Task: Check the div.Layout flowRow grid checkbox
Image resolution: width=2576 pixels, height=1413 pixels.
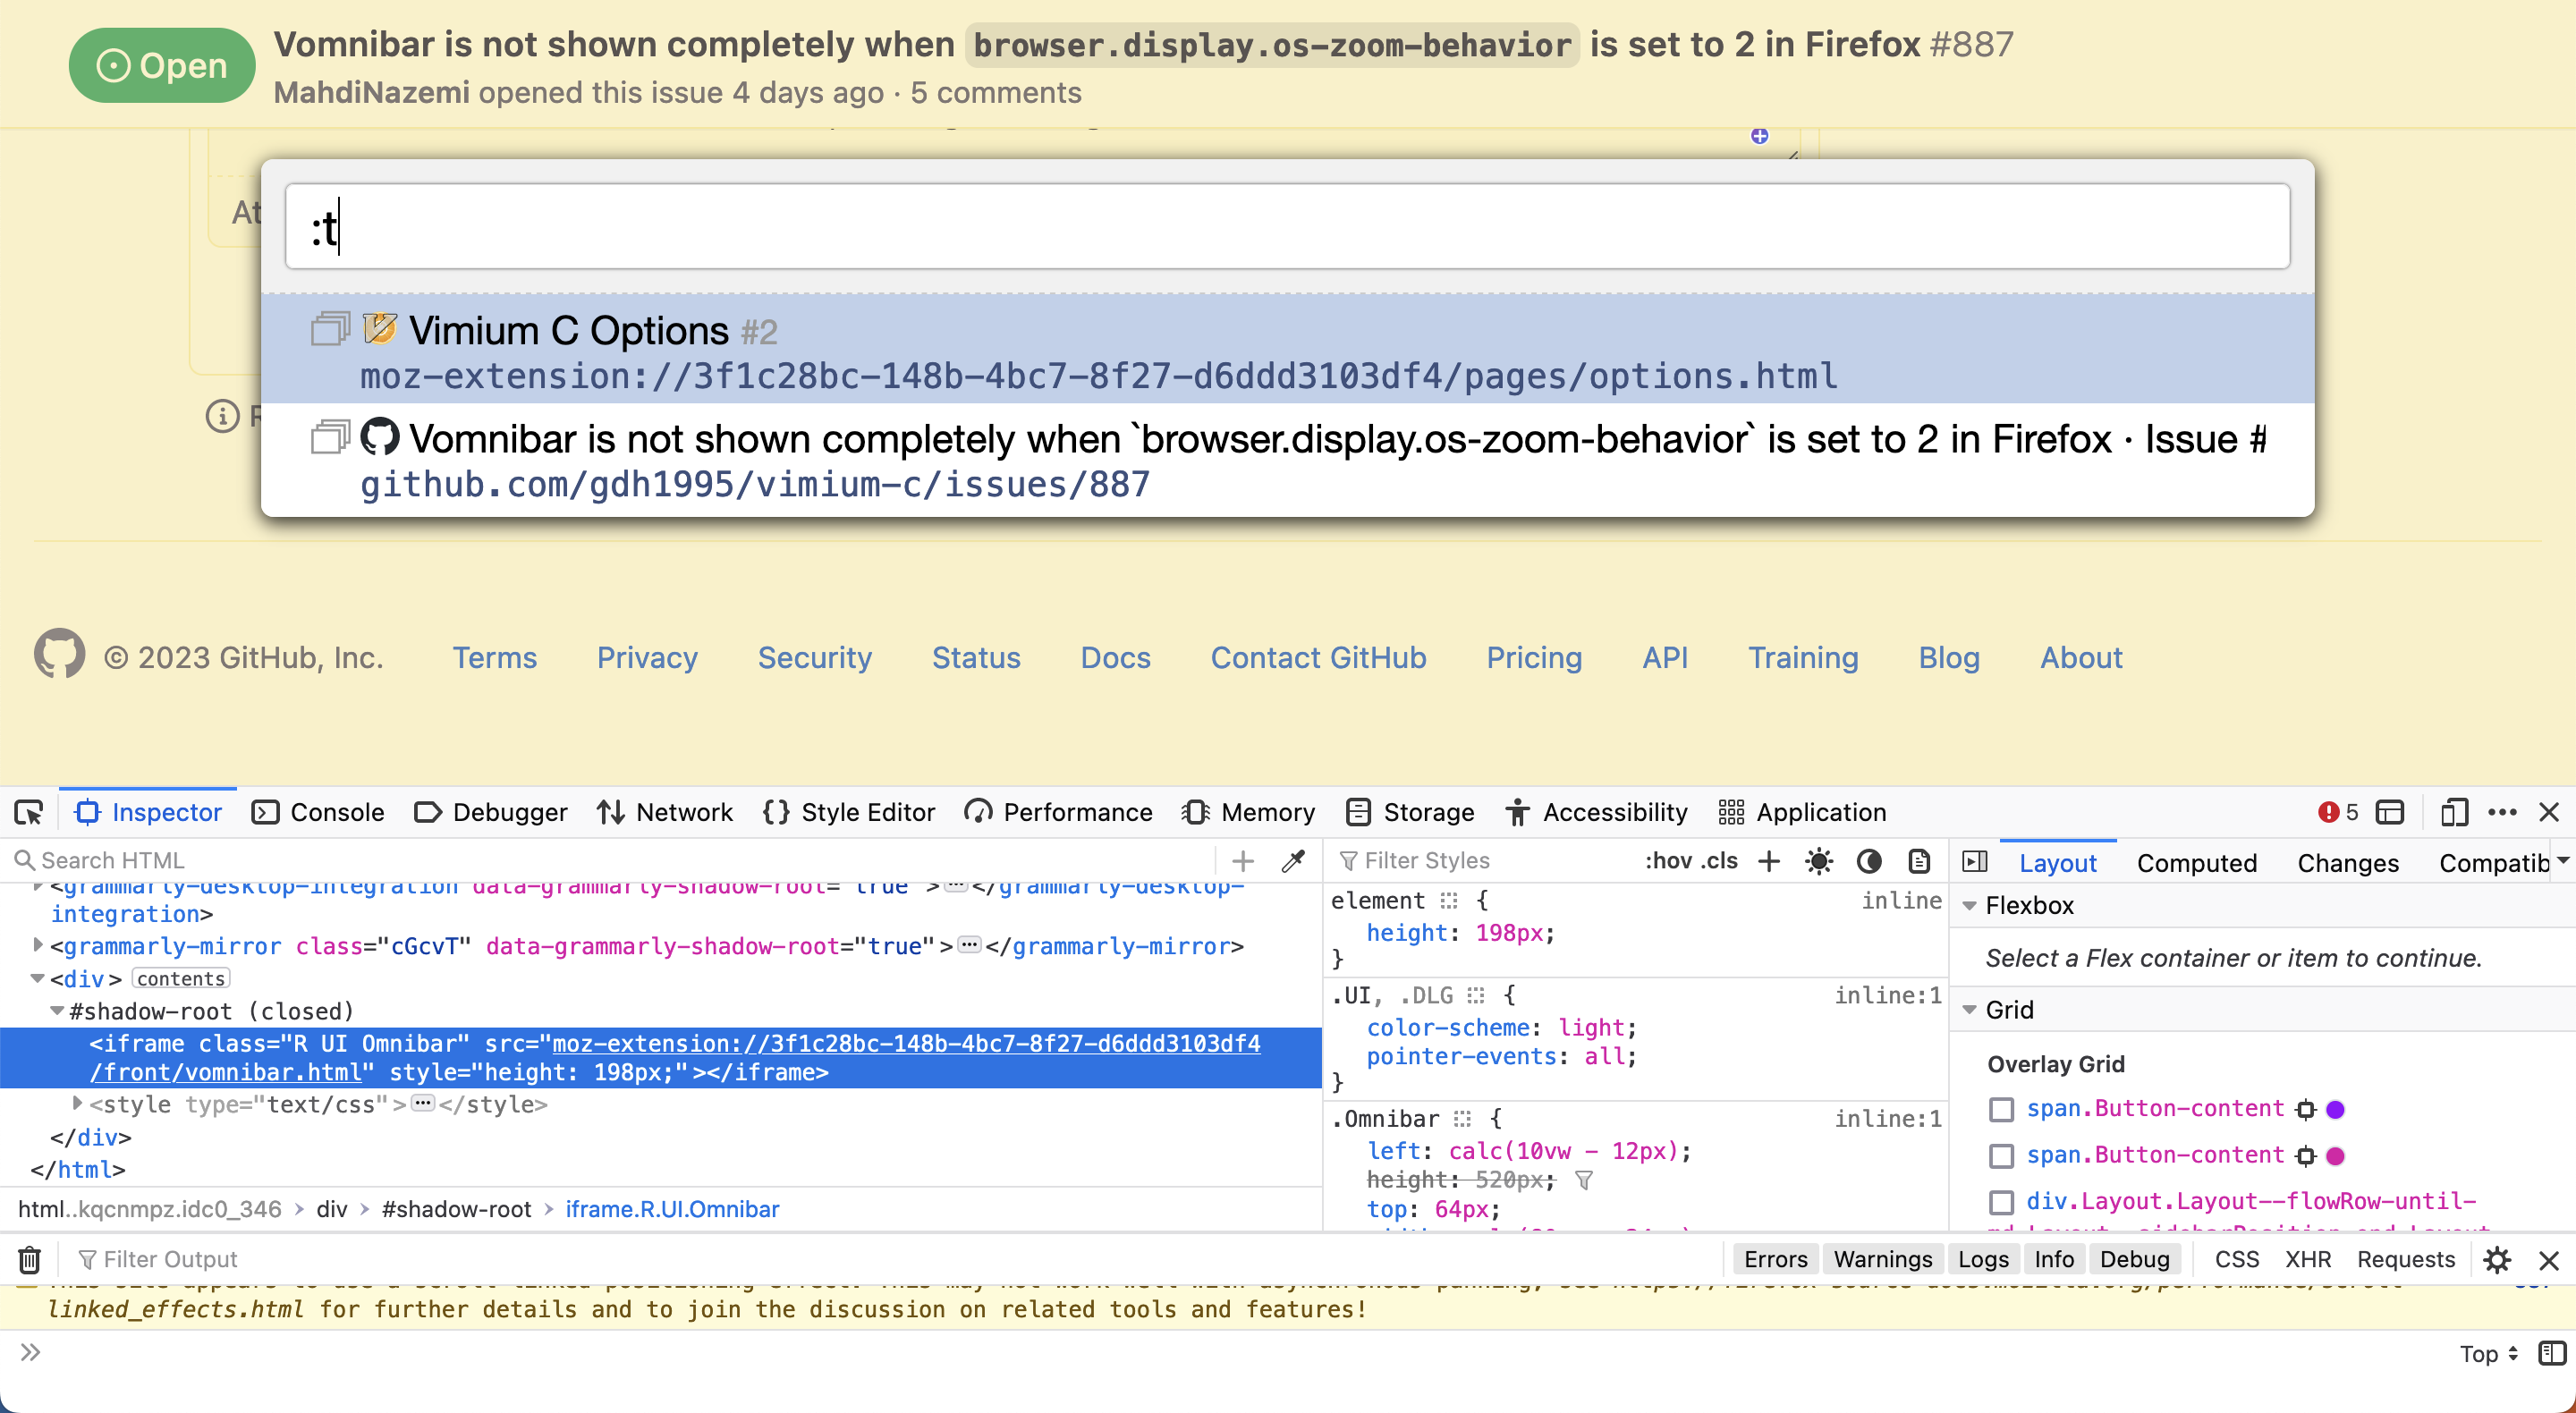Action: pyautogui.click(x=2002, y=1203)
